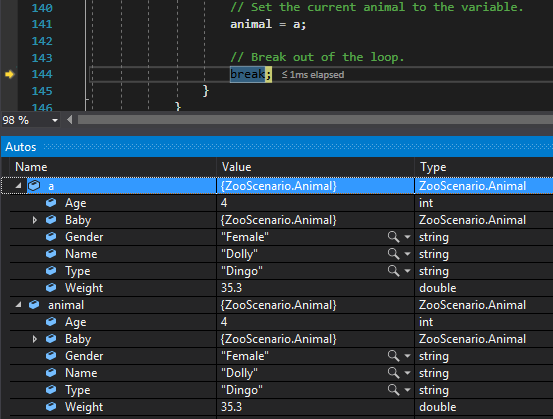Select the 'a' row in Autos
Screen dimensions: 553x419
tap(277, 186)
